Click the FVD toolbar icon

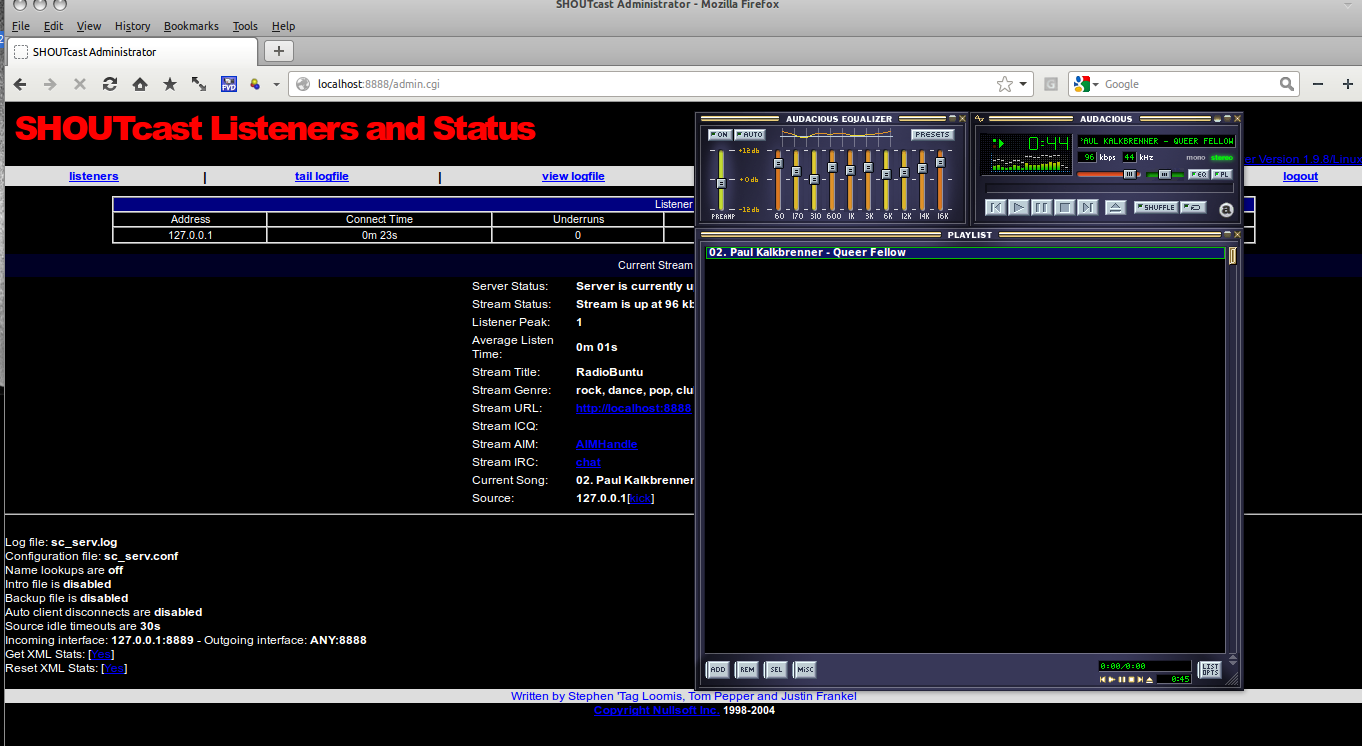tap(229, 85)
